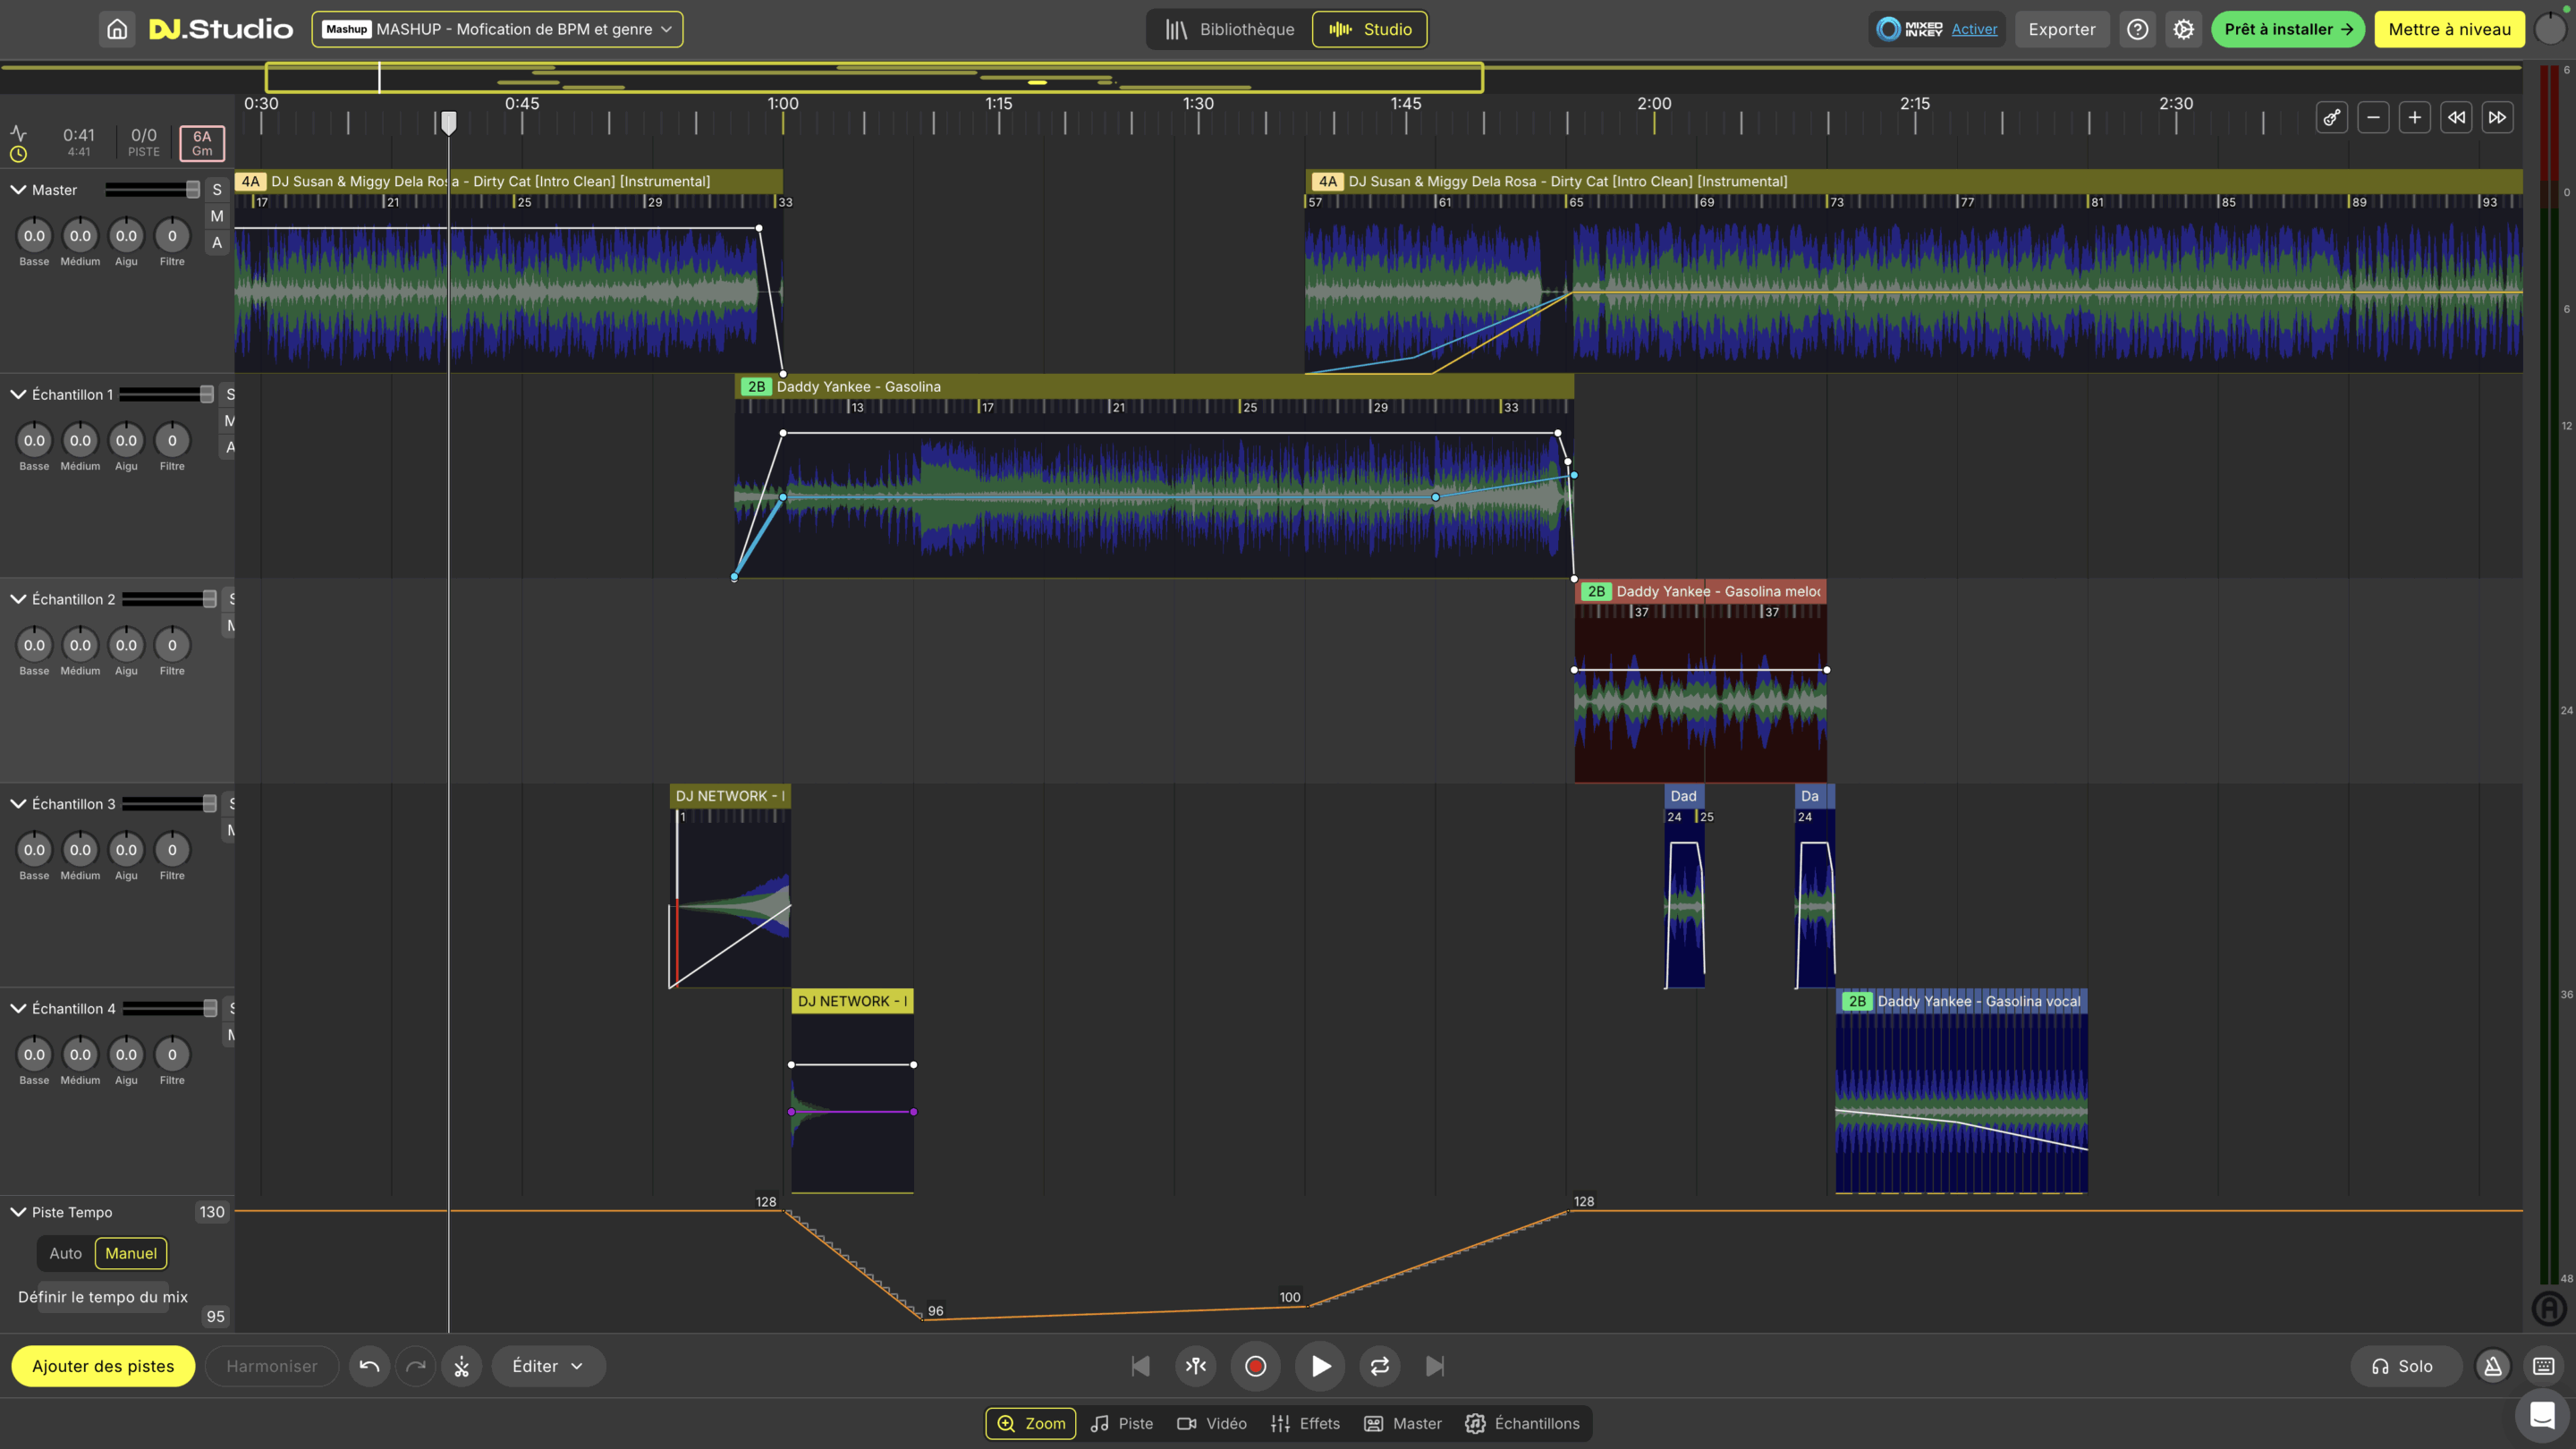Skip to previous track
The image size is (2576, 1449).
click(x=1140, y=1366)
